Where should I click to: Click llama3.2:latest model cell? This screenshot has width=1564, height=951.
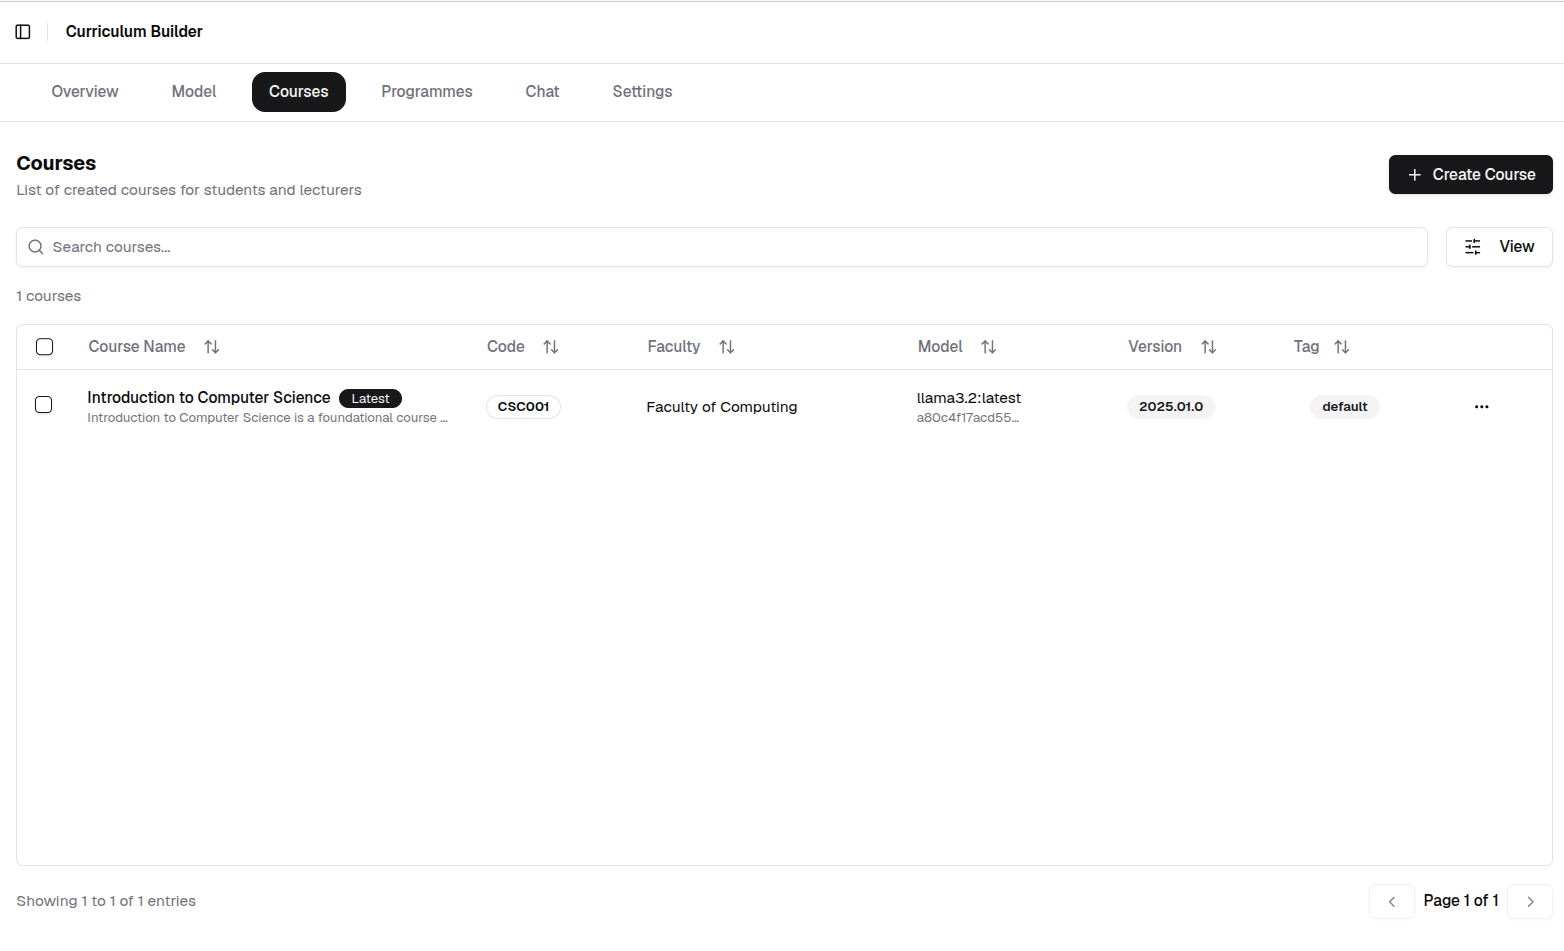click(969, 398)
